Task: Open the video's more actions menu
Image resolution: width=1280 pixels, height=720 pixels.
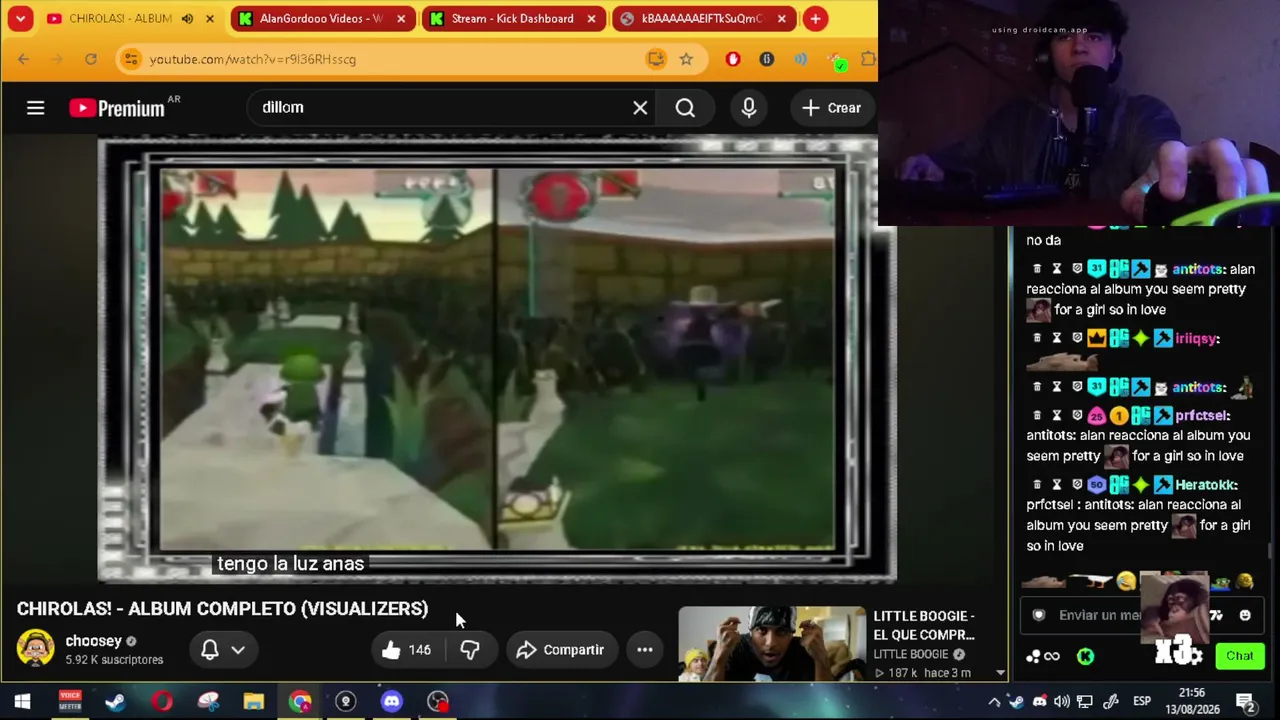Action: [645, 650]
